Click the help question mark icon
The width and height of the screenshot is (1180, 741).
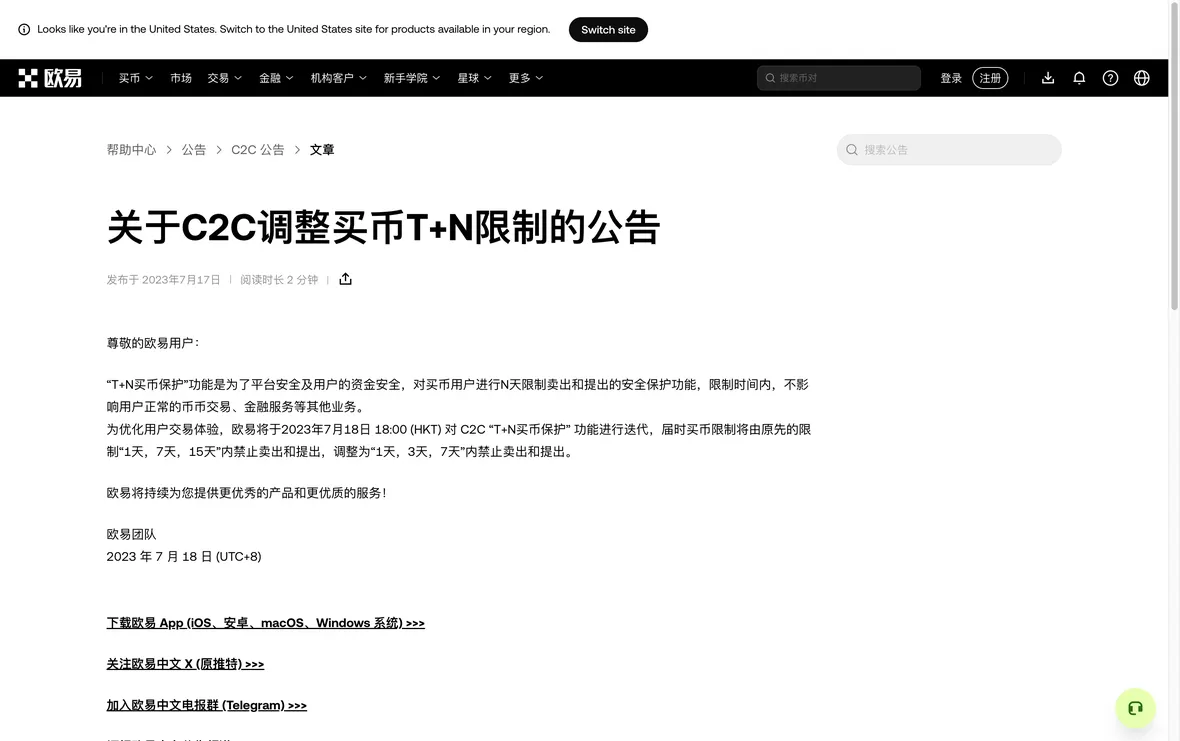tap(1110, 78)
